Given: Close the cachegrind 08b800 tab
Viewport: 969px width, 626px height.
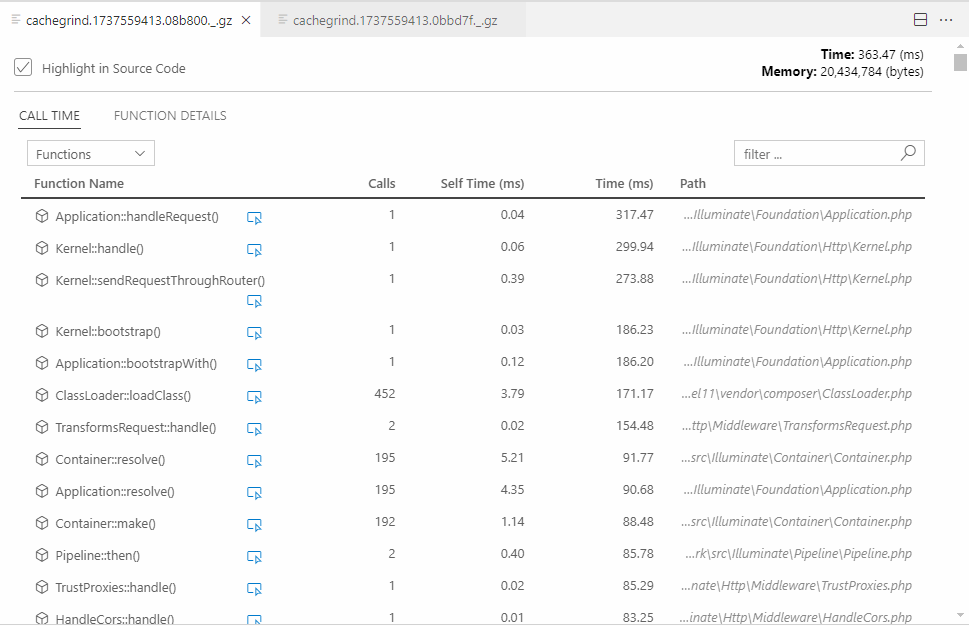Looking at the screenshot, I should [246, 20].
